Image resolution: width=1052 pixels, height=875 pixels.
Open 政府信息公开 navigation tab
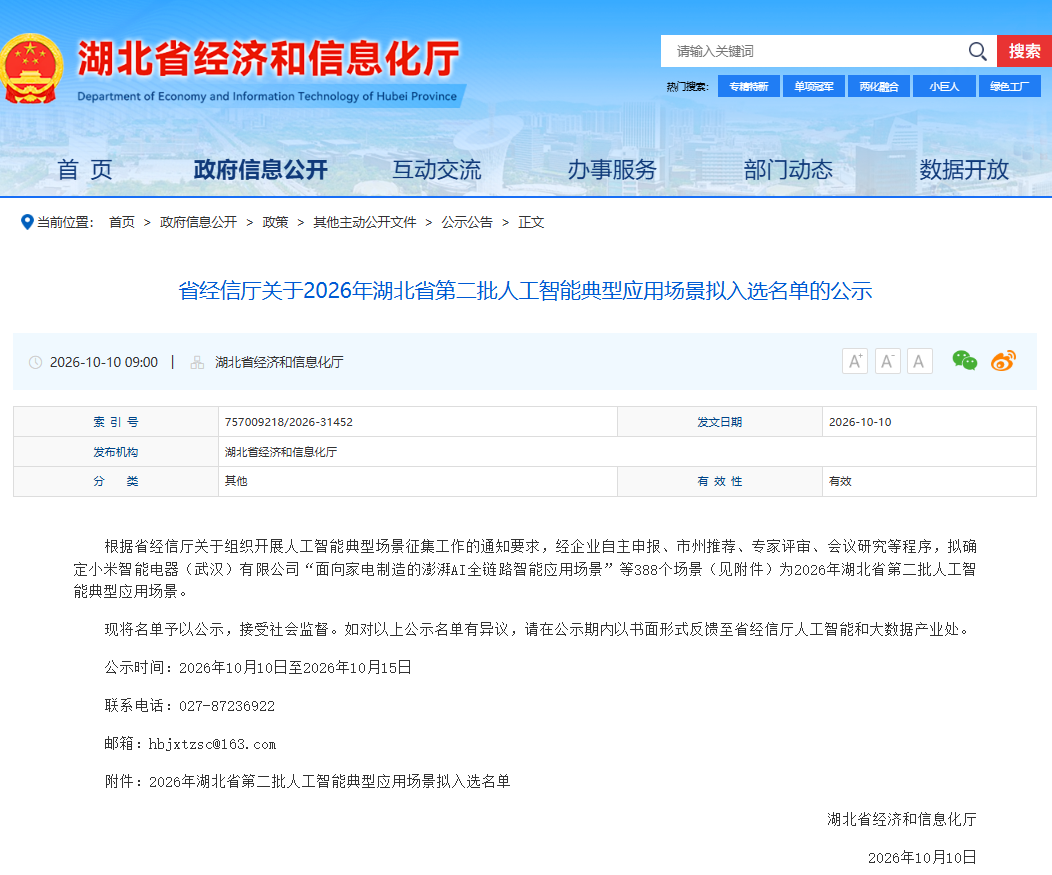[260, 170]
